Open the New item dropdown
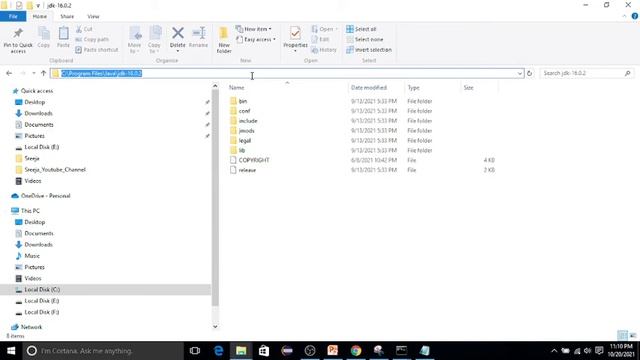640x360 pixels. pos(253,29)
